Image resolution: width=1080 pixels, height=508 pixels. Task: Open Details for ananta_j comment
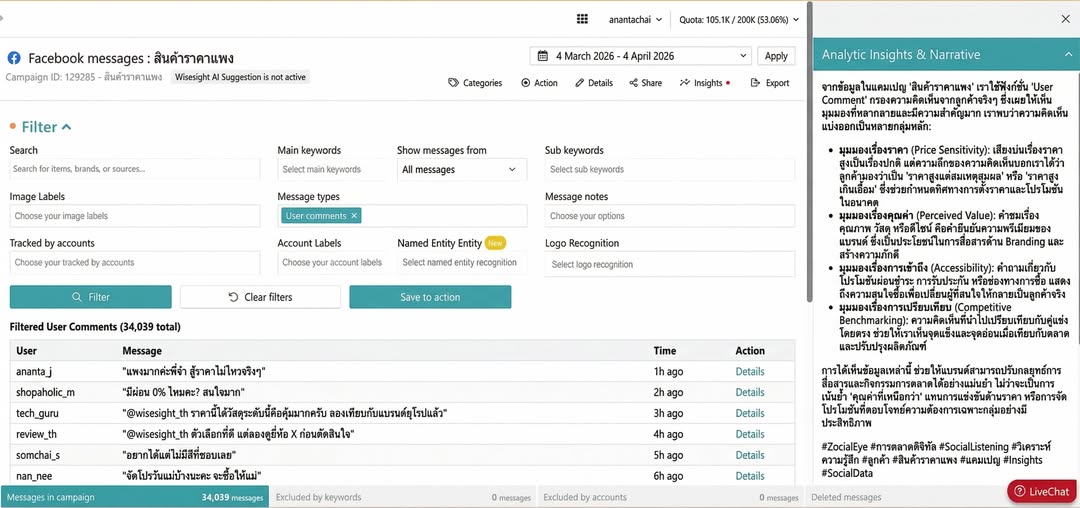pos(749,371)
